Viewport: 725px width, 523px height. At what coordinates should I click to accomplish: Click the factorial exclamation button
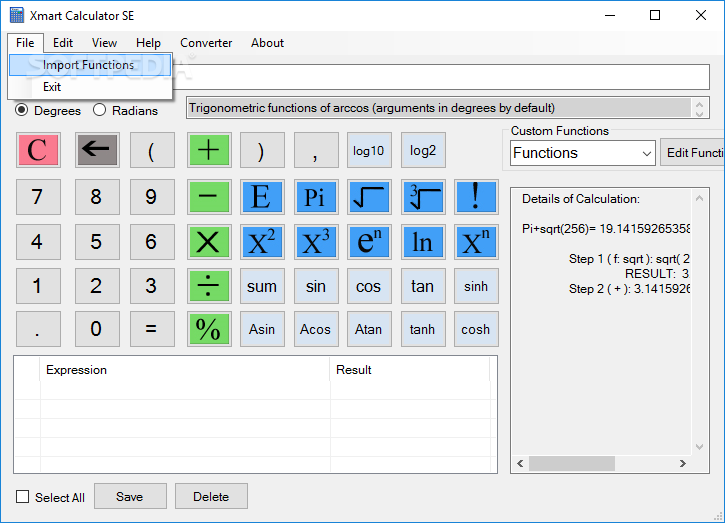pyautogui.click(x=476, y=197)
